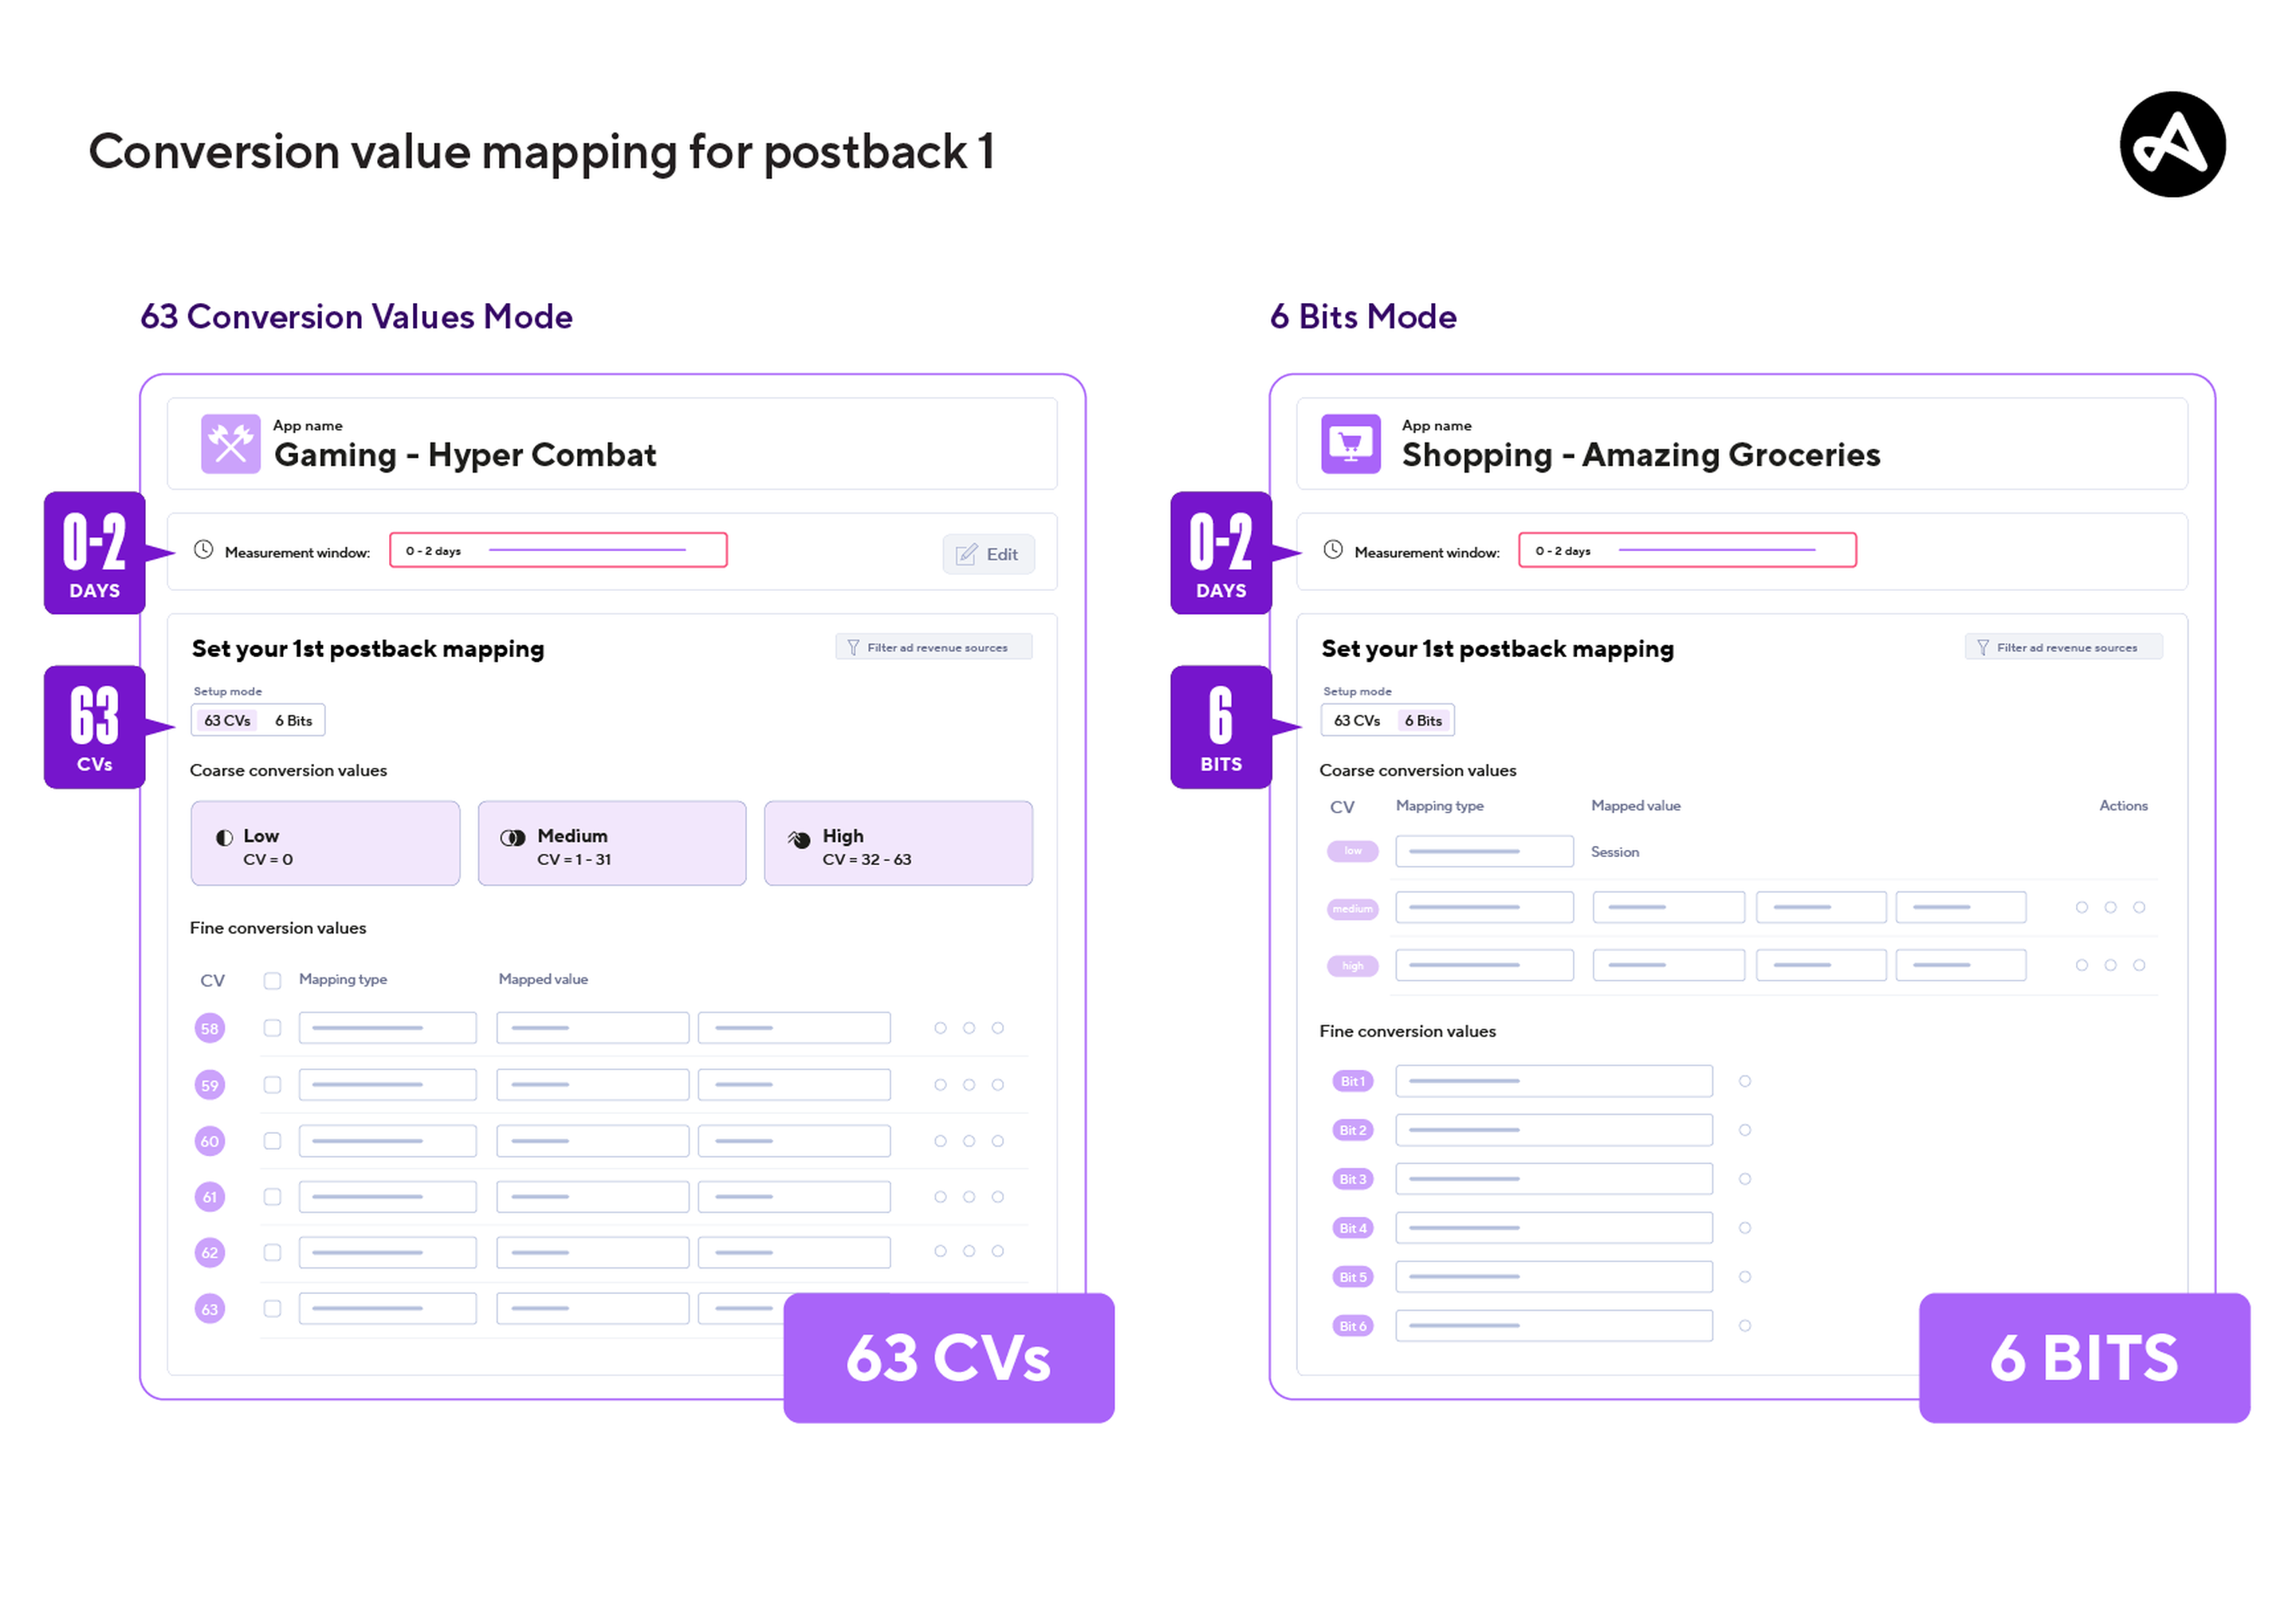Open the Bit 3 mapping dropdown

coord(1553,1179)
